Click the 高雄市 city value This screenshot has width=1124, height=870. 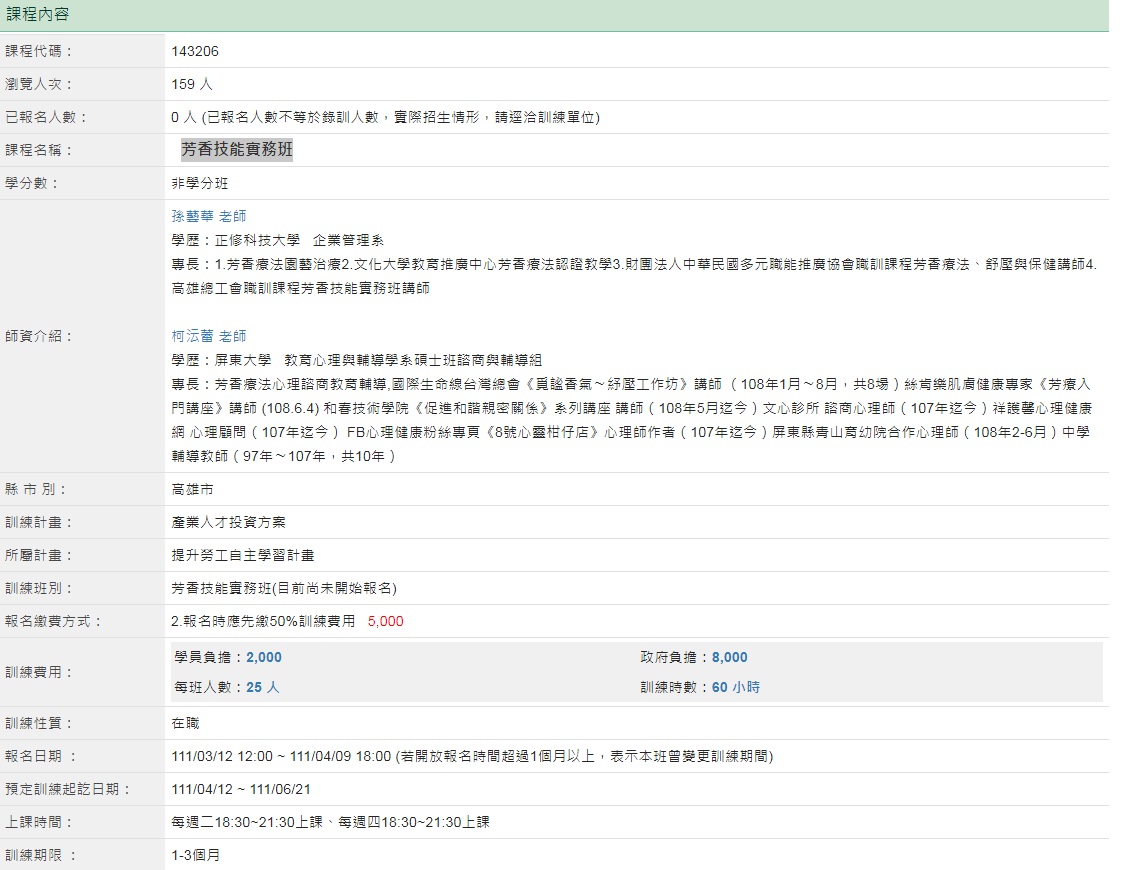click(192, 489)
